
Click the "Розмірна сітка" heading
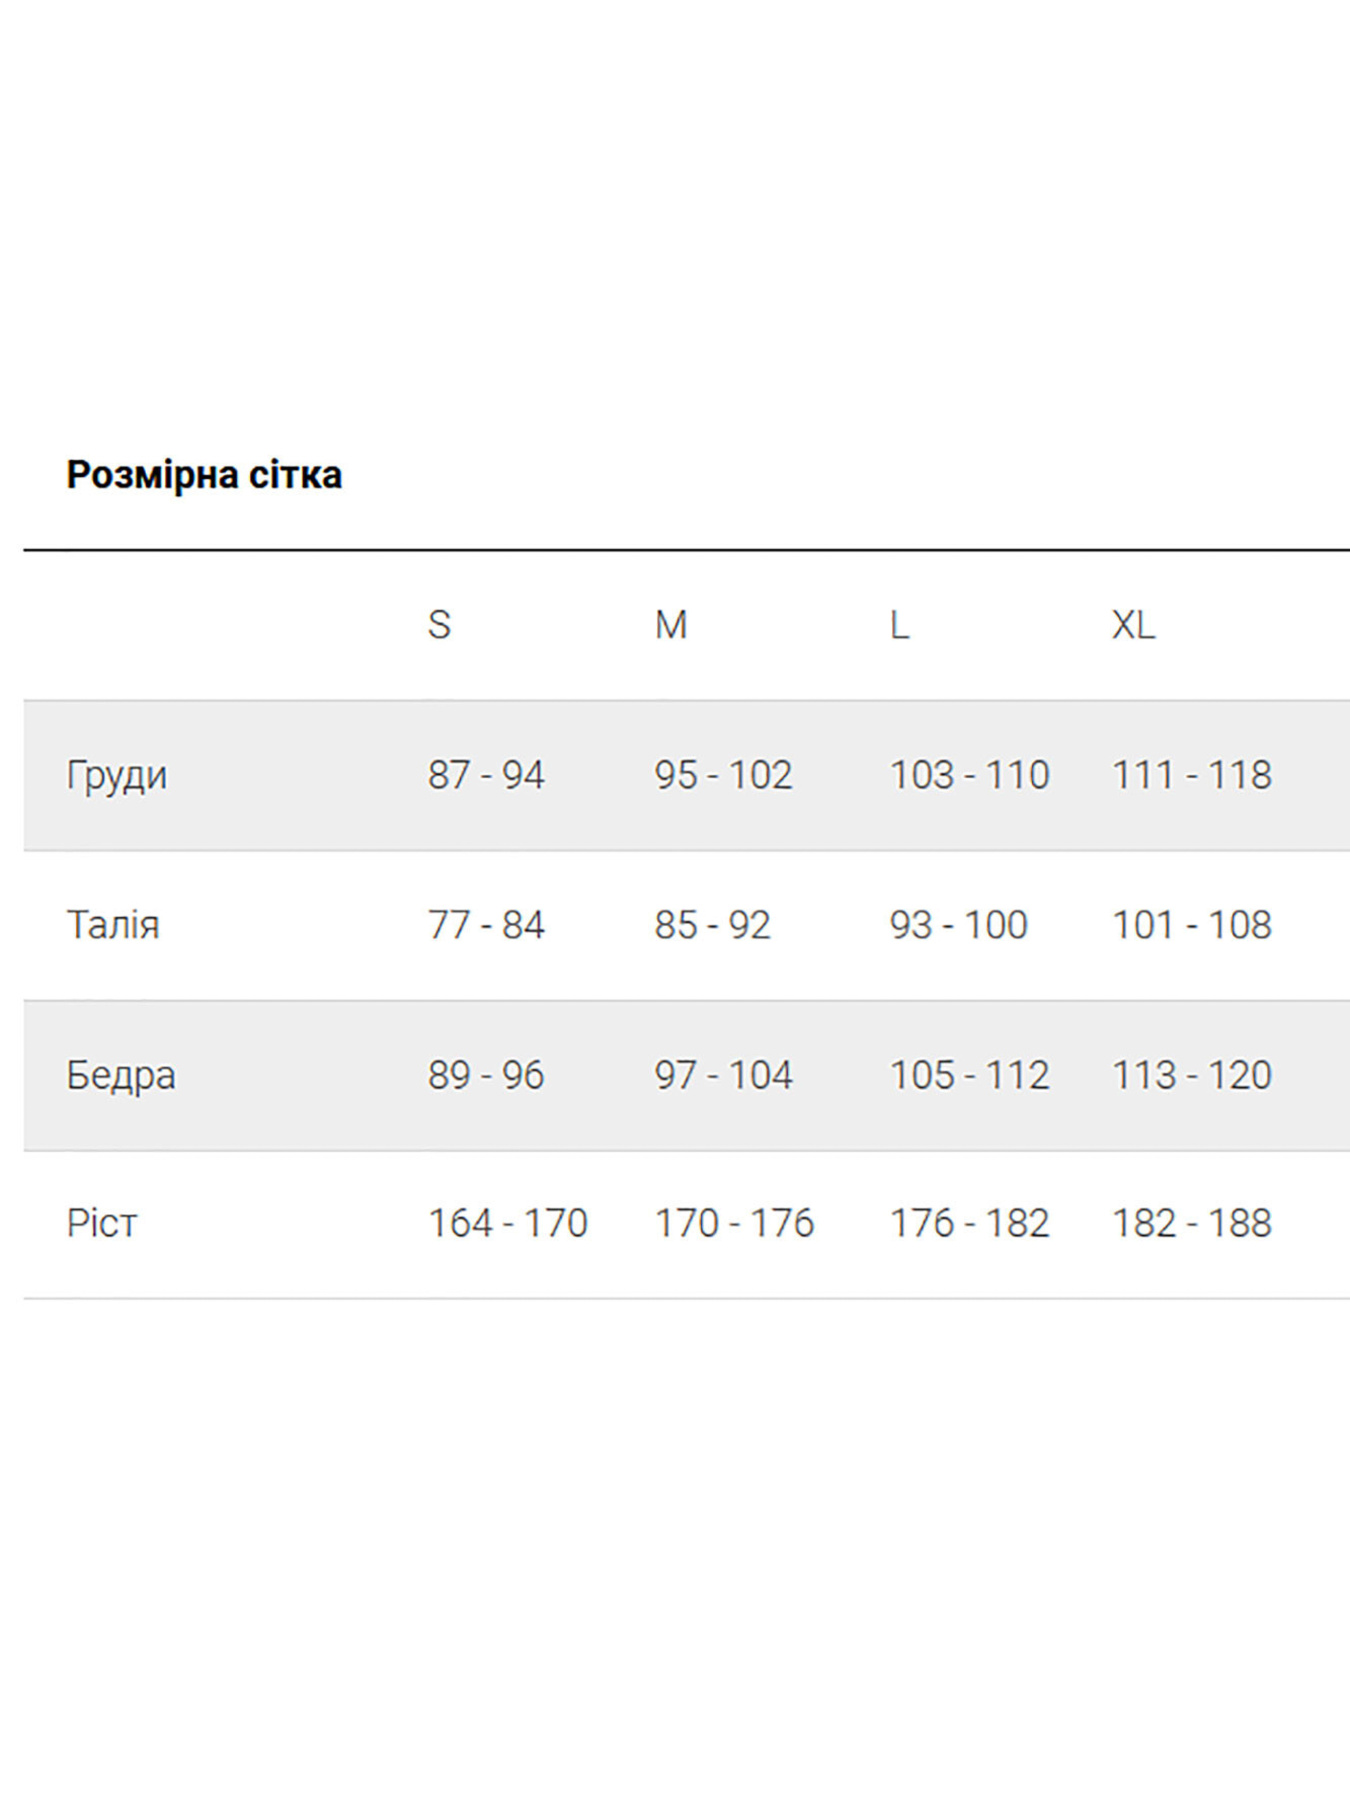(x=204, y=475)
